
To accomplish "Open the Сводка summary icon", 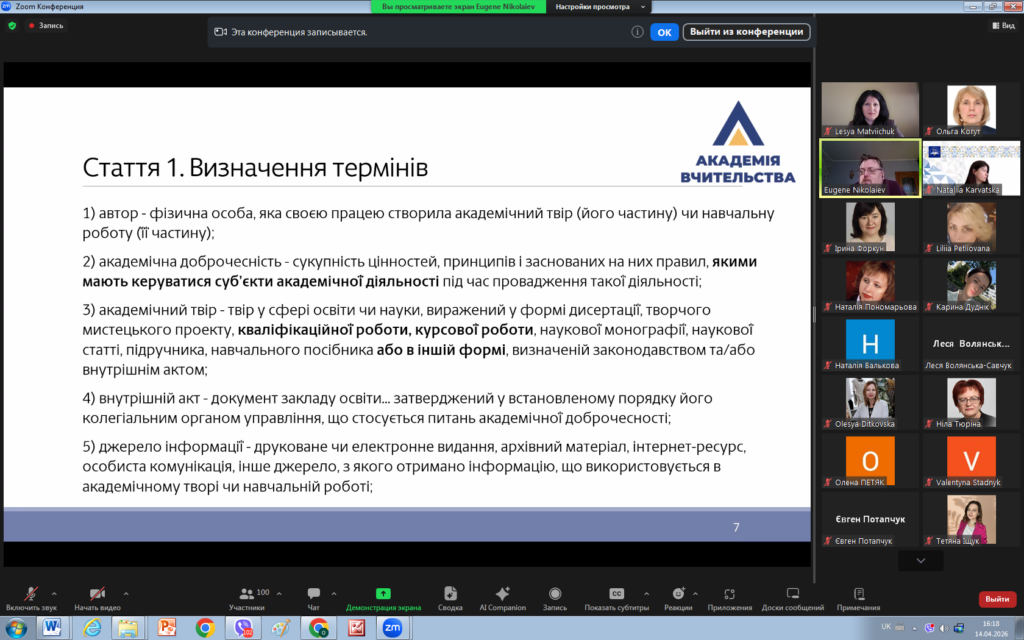I will [450, 594].
